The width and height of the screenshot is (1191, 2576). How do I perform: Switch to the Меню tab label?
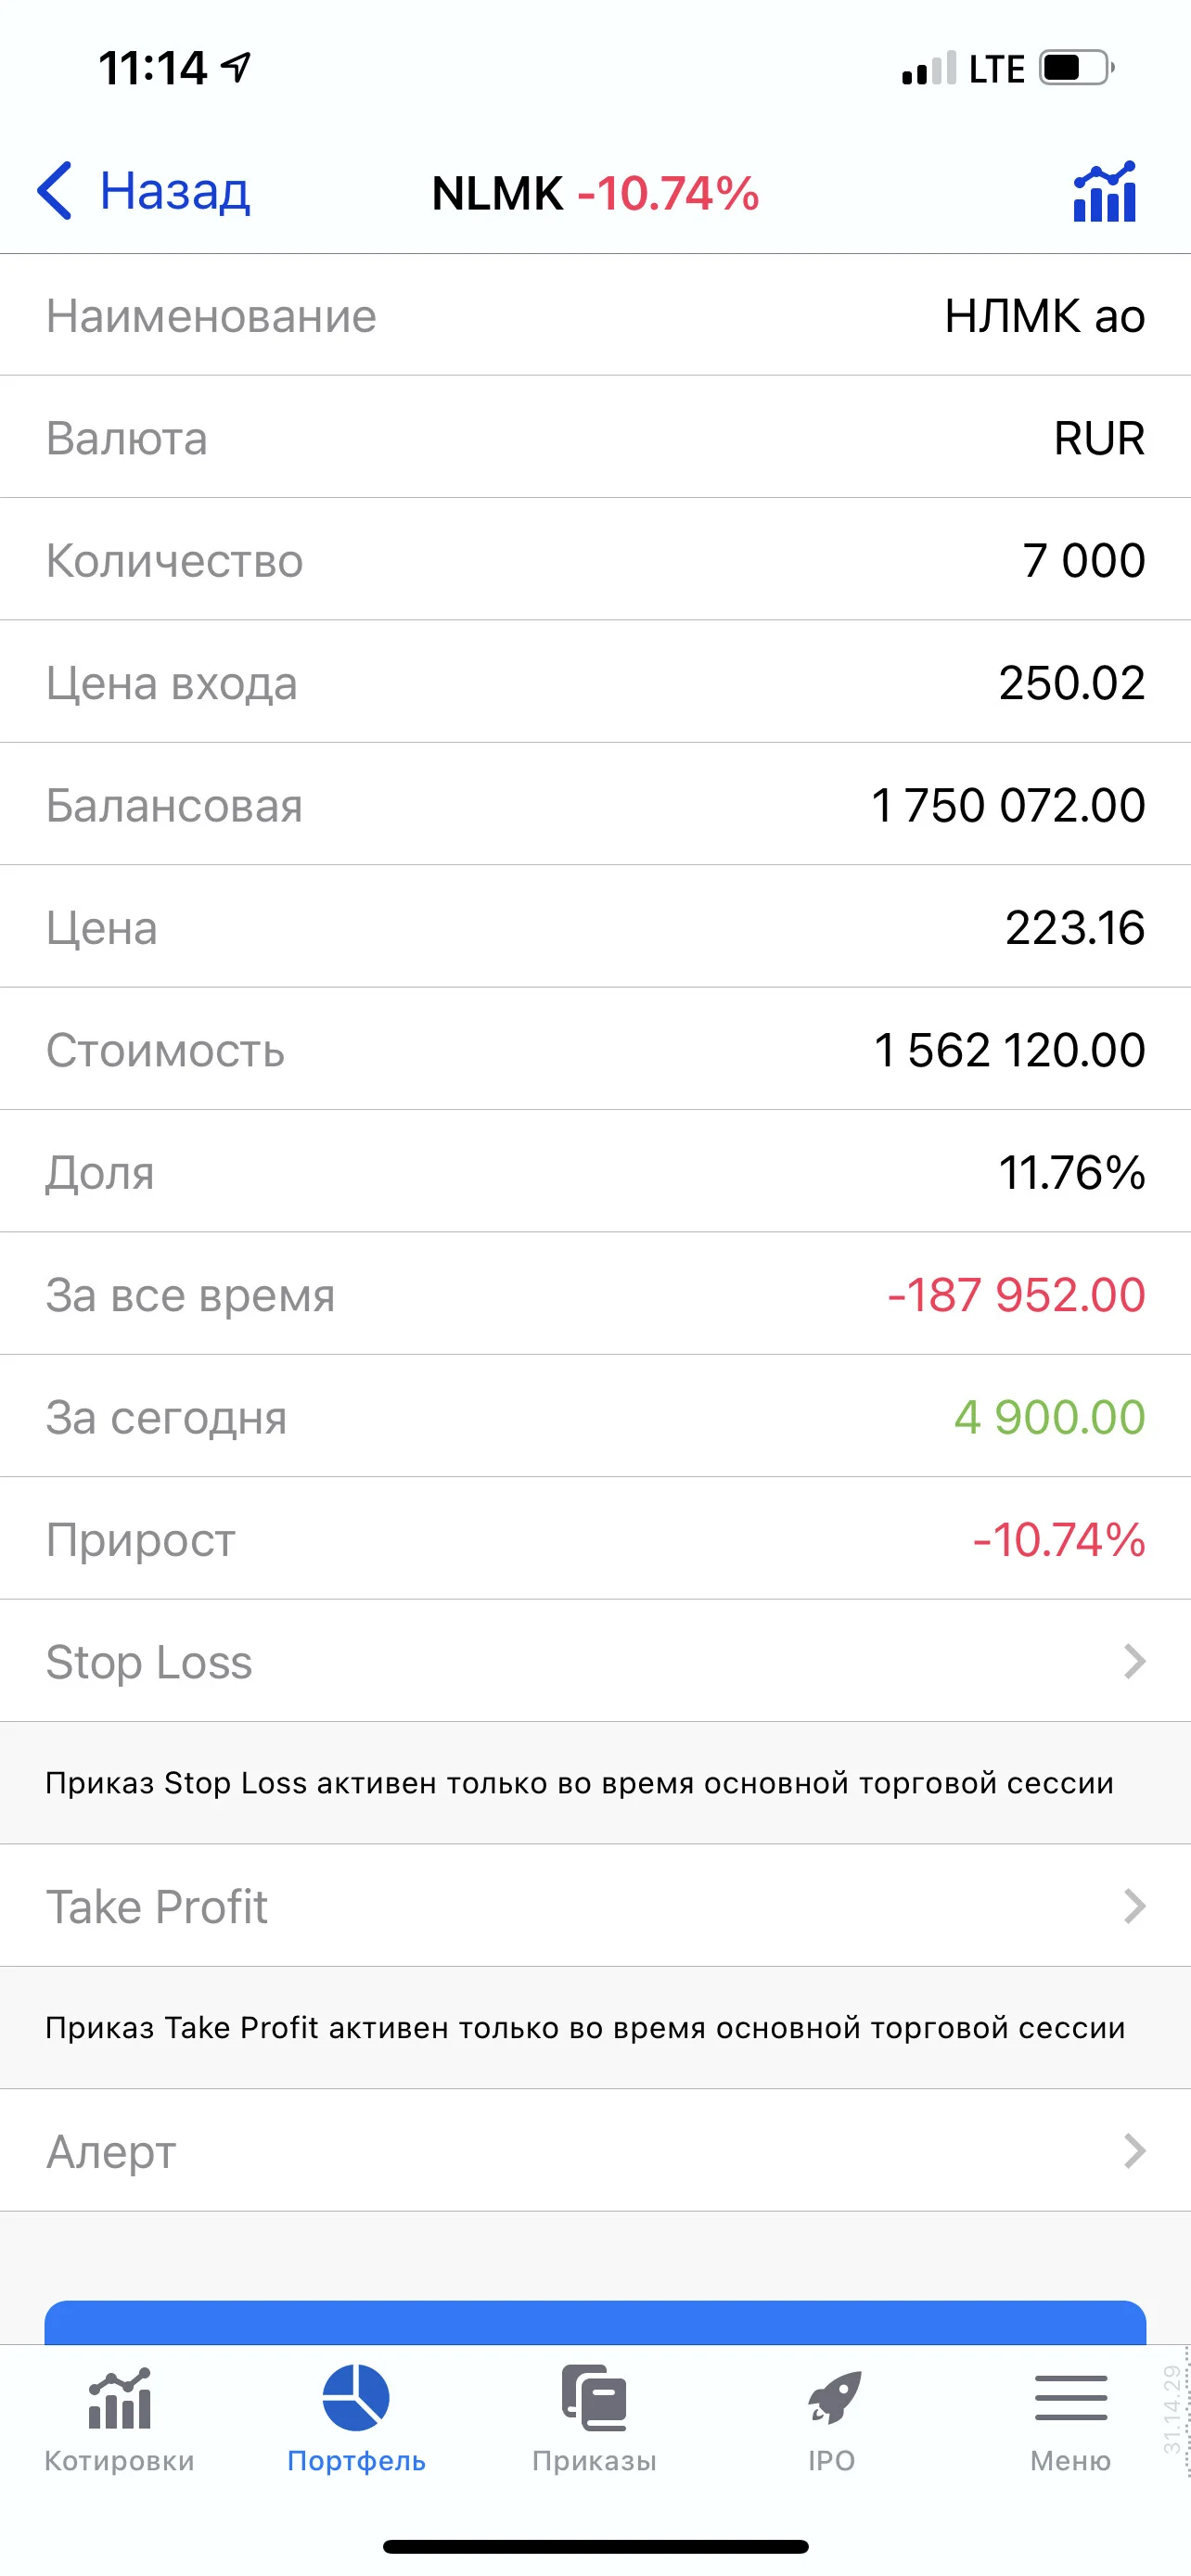pos(1071,2460)
